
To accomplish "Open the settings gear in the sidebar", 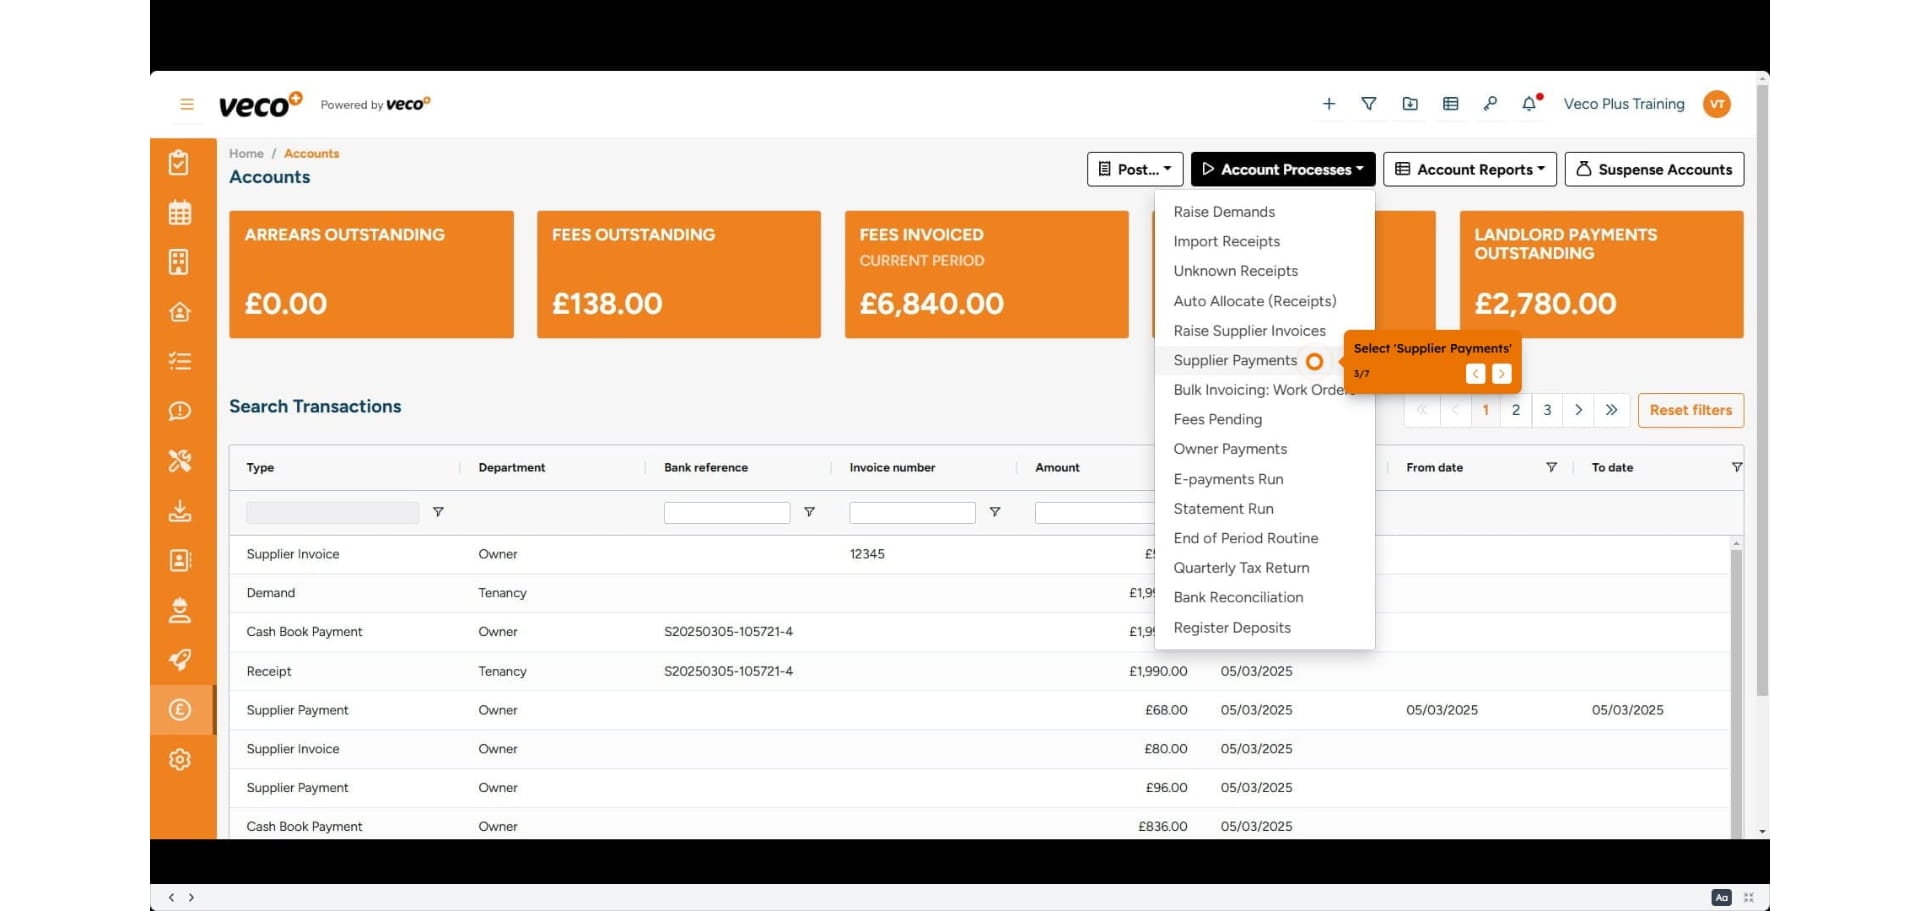I will click(x=180, y=760).
